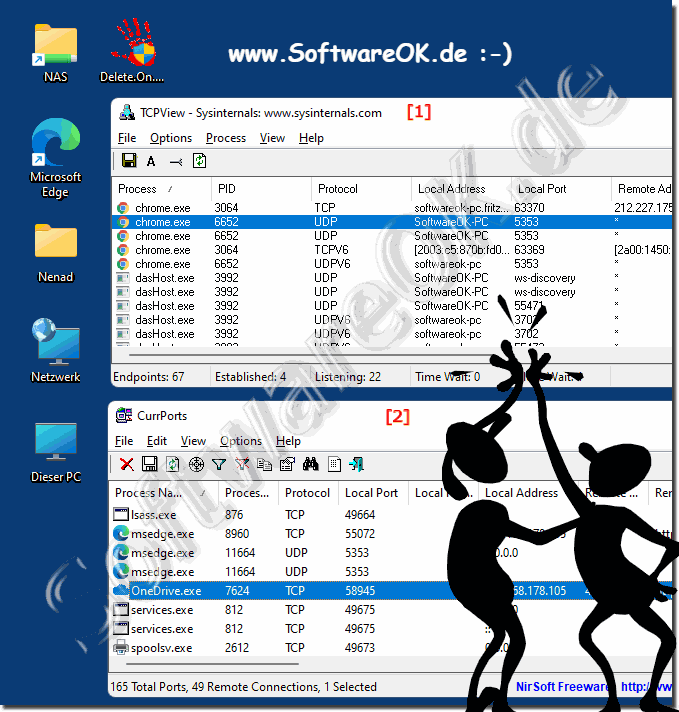
Task: Select the Dieser PC desktop icon
Action: [x=56, y=453]
